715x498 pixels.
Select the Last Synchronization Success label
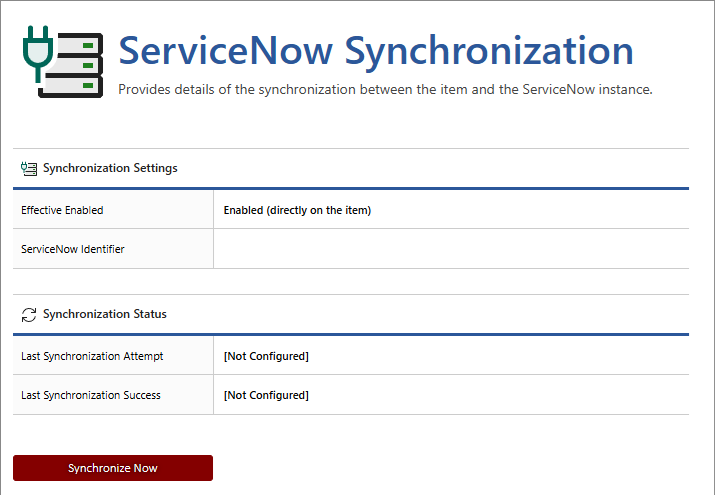[91, 395]
